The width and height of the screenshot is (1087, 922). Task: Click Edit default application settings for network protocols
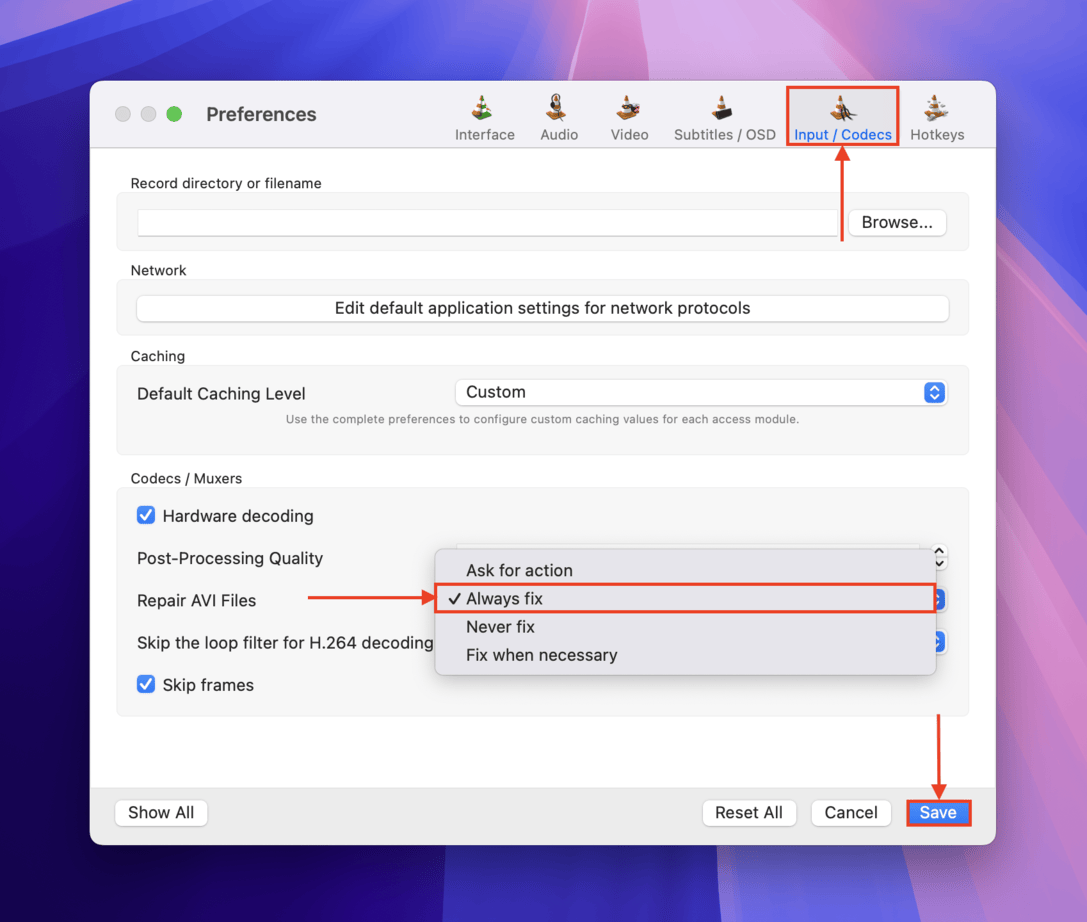click(542, 308)
